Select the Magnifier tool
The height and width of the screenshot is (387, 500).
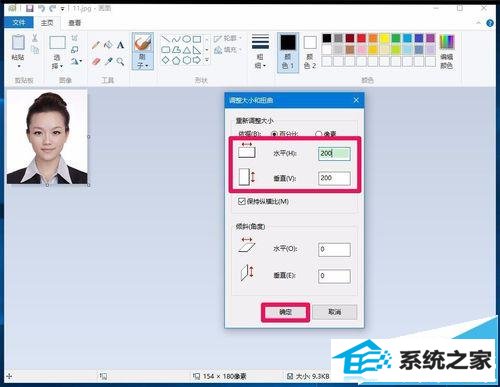pos(120,61)
